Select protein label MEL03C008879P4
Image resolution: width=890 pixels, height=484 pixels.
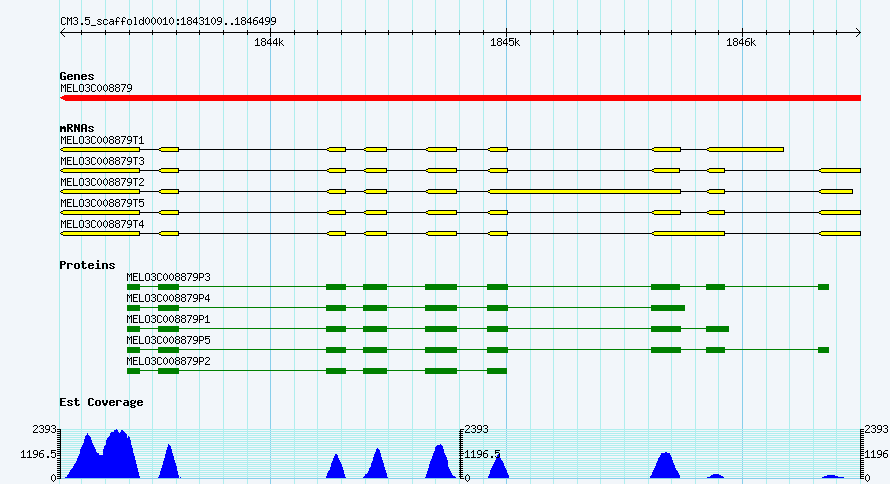[168, 298]
